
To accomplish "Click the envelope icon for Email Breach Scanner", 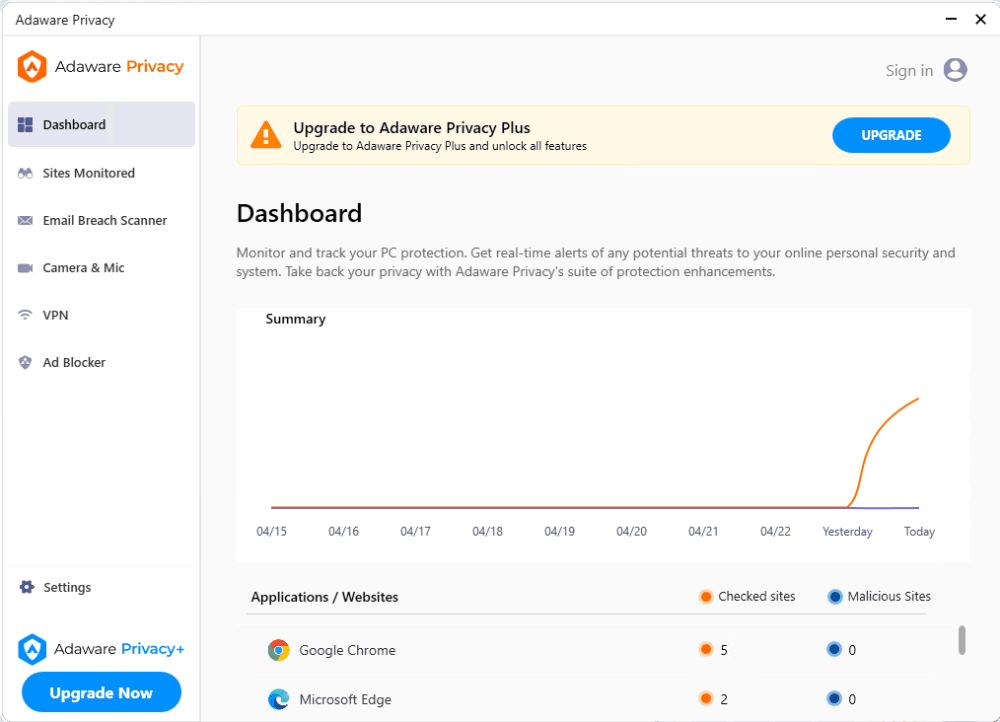I will click(x=26, y=221).
